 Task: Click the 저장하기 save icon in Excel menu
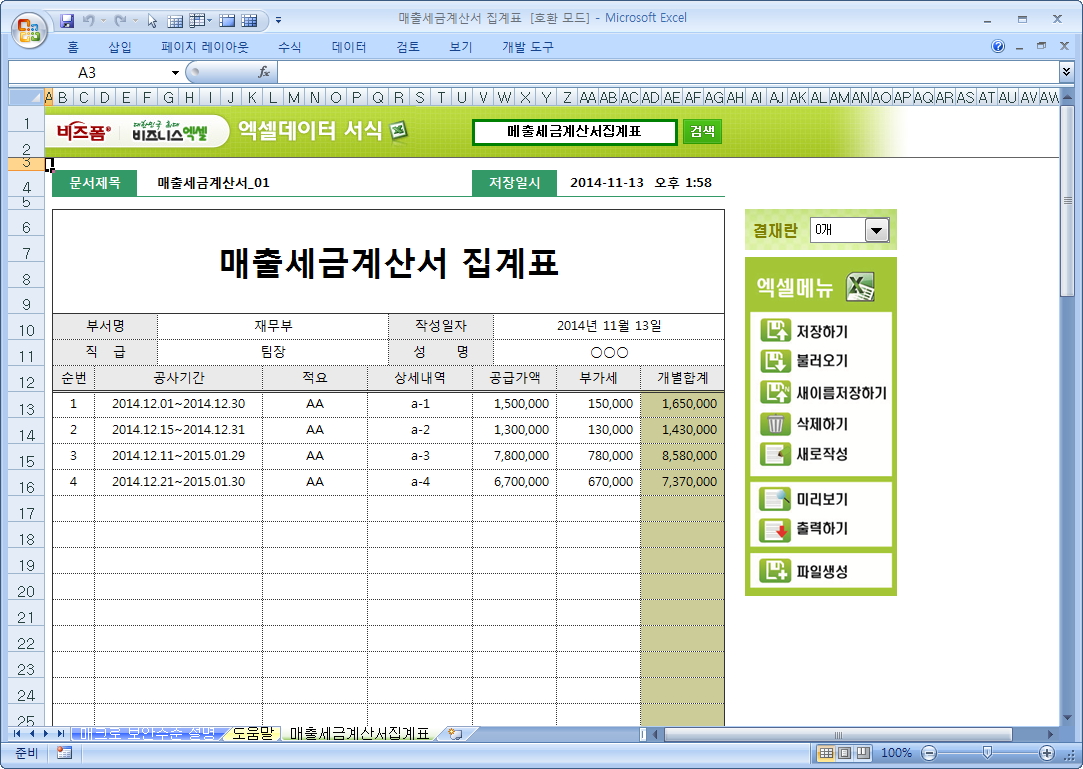coord(775,332)
